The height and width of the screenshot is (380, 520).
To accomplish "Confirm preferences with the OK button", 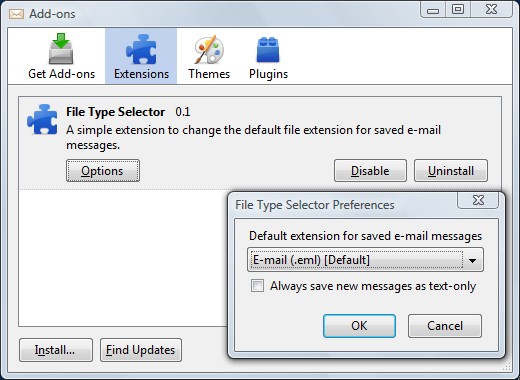I will click(359, 326).
